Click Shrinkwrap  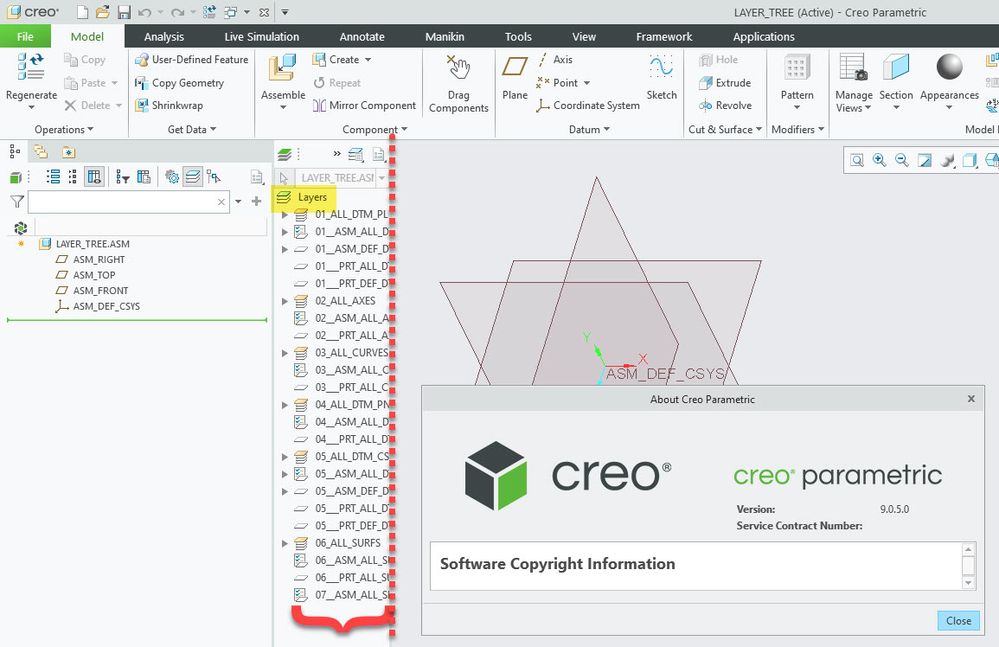click(169, 106)
